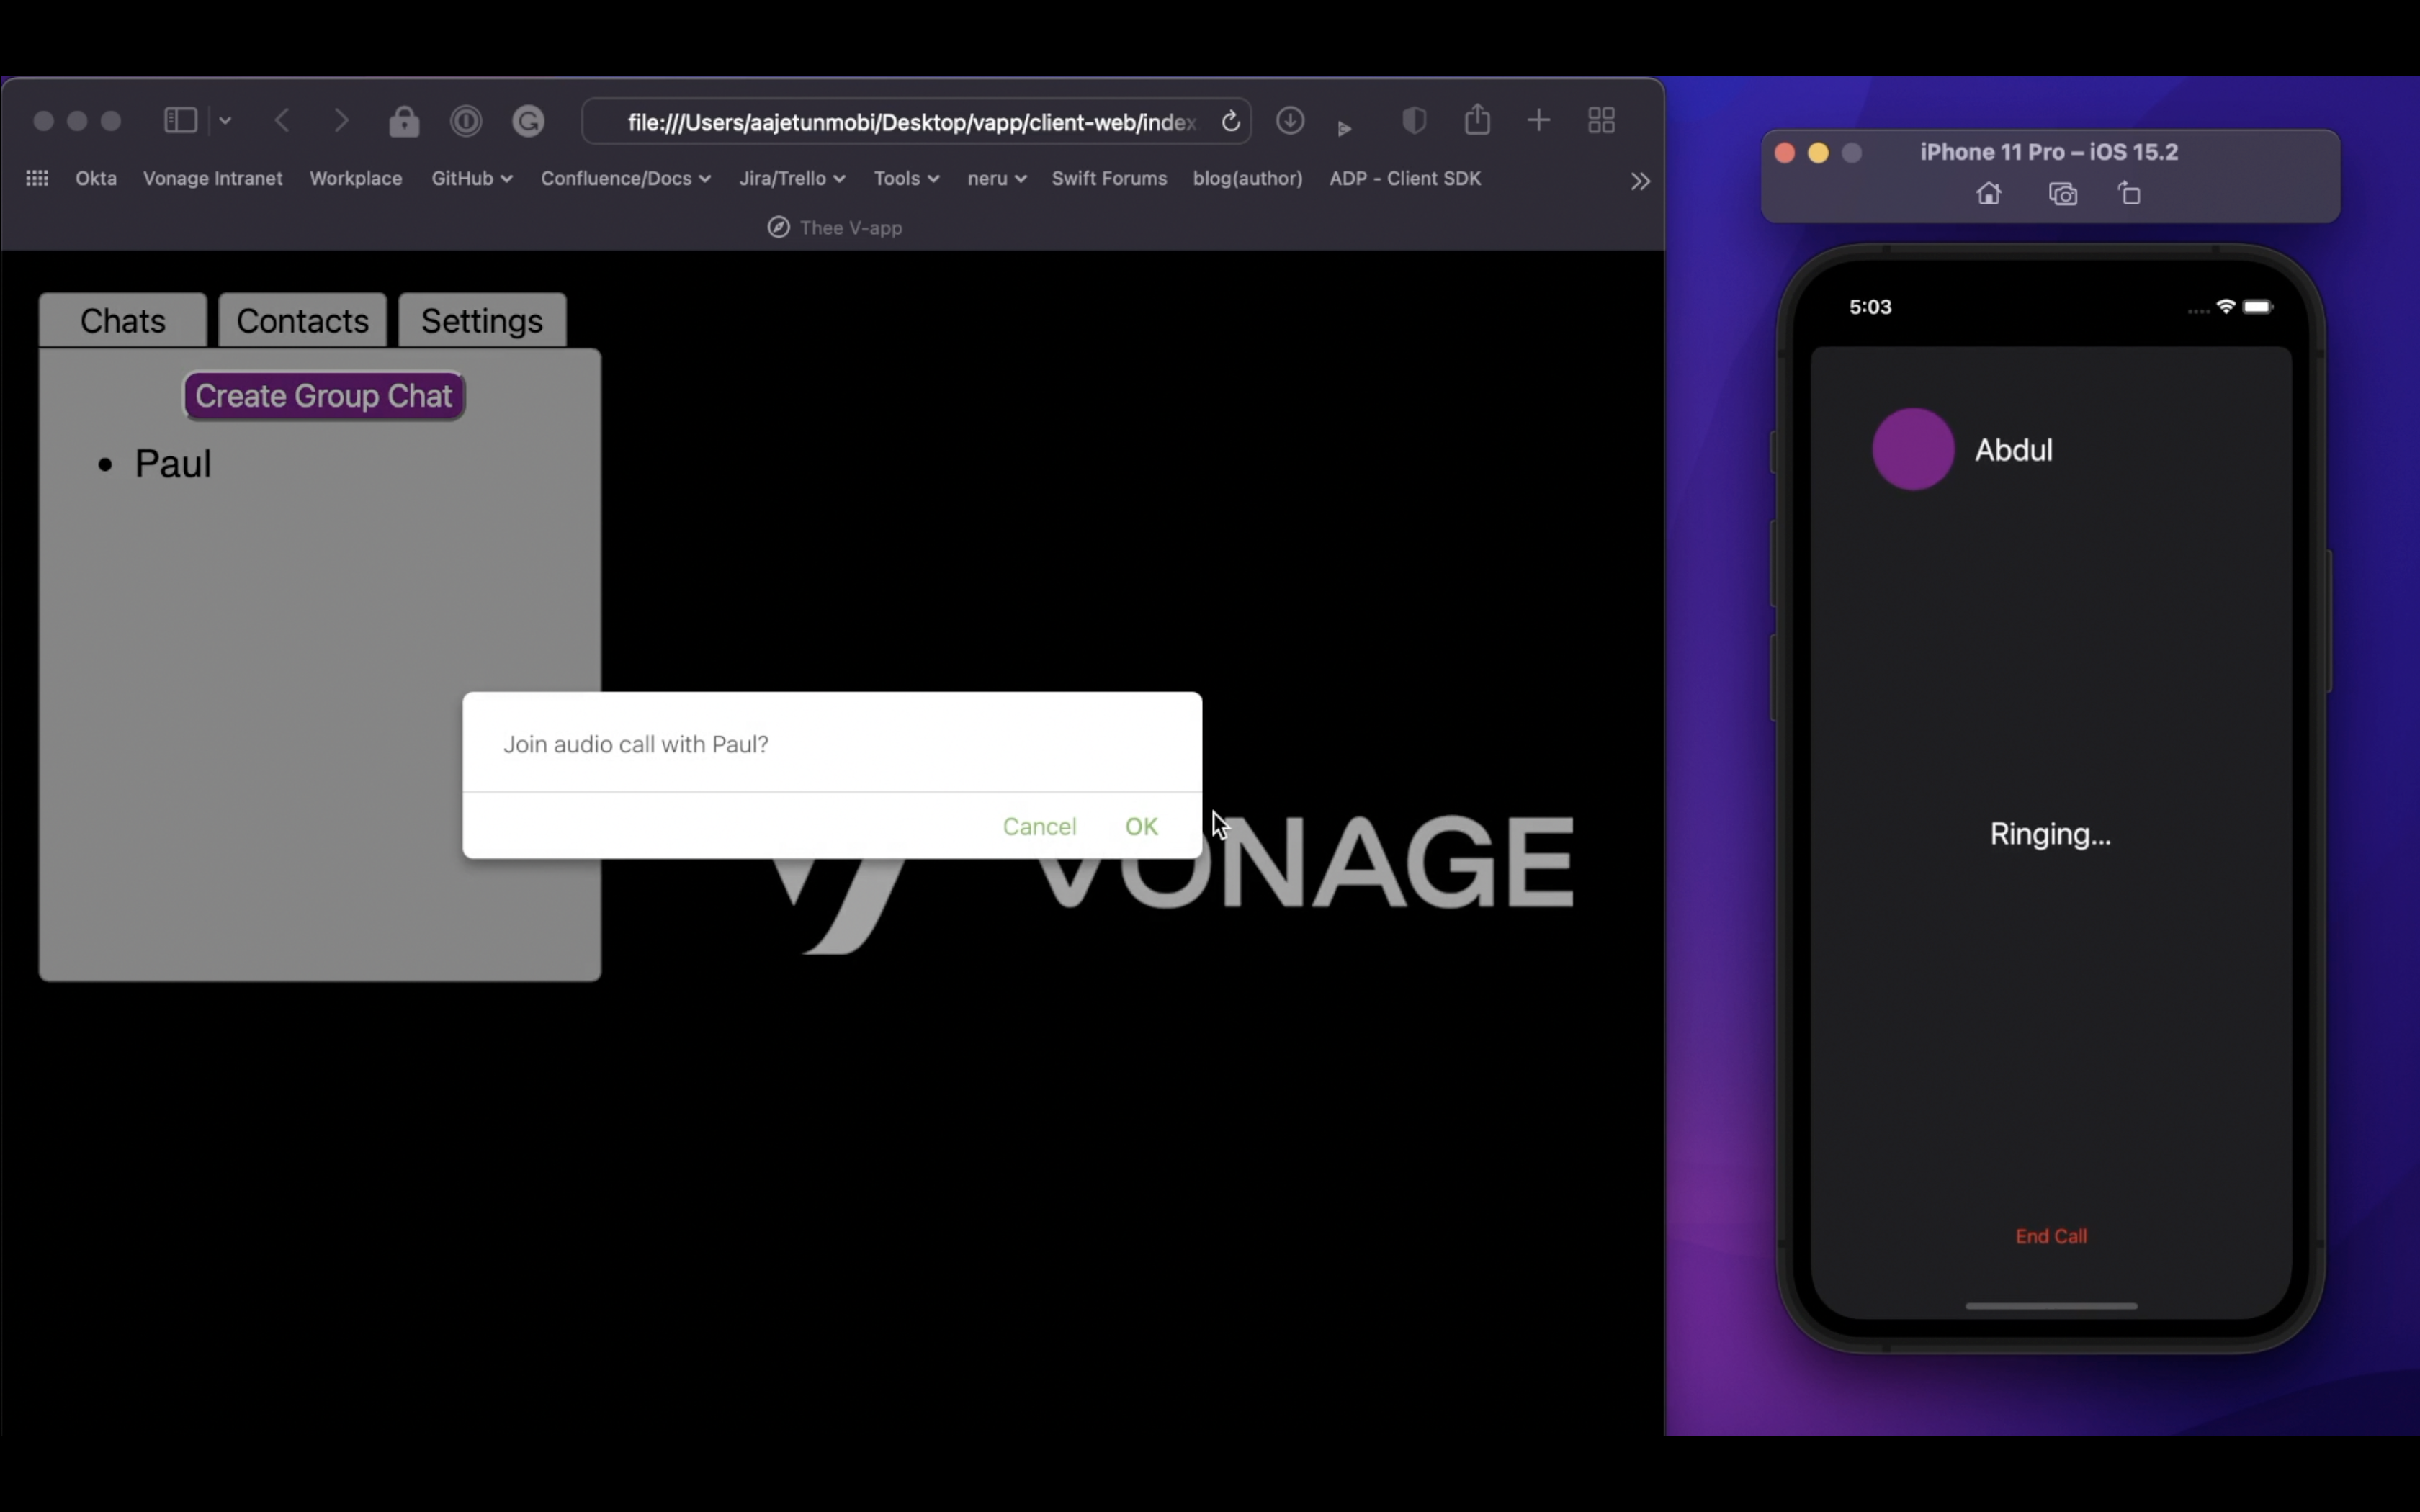Viewport: 2420px width, 1512px height.
Task: Toggle the Safari sidebar icon
Action: click(x=180, y=121)
